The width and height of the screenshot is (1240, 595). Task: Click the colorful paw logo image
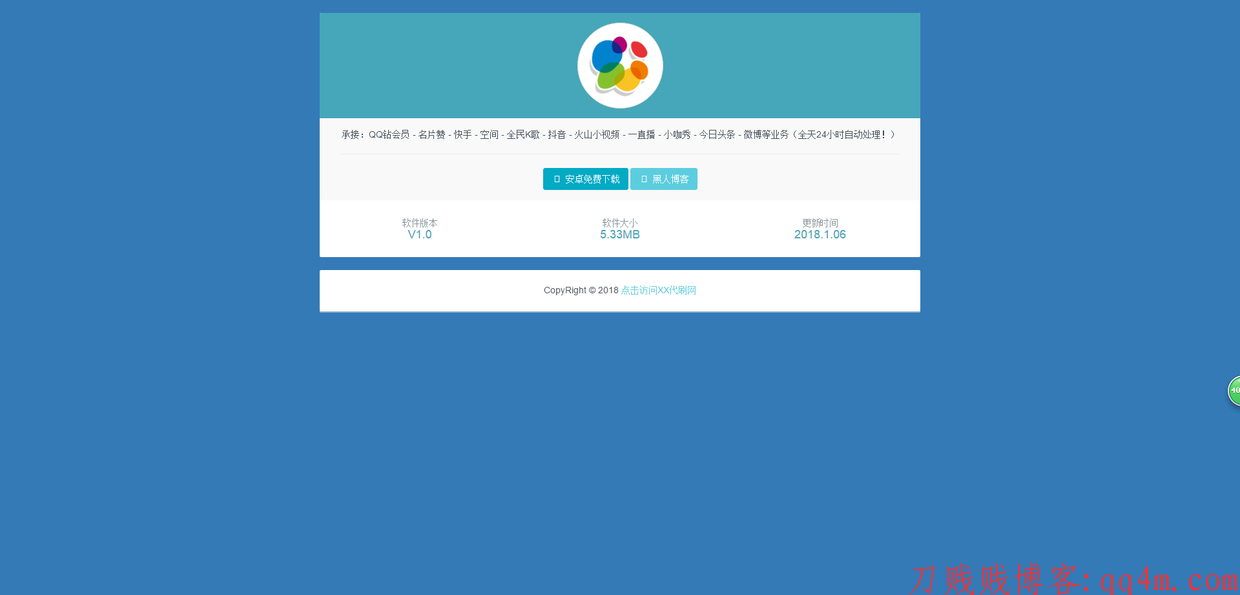(620, 66)
